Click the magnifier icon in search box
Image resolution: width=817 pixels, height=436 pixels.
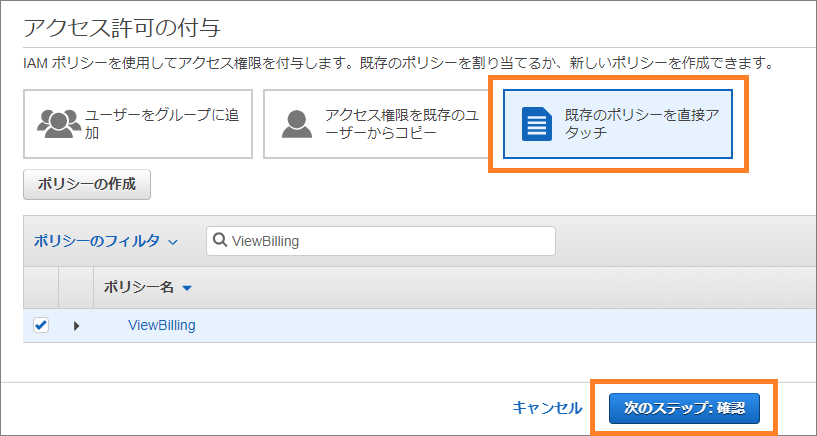(220, 241)
